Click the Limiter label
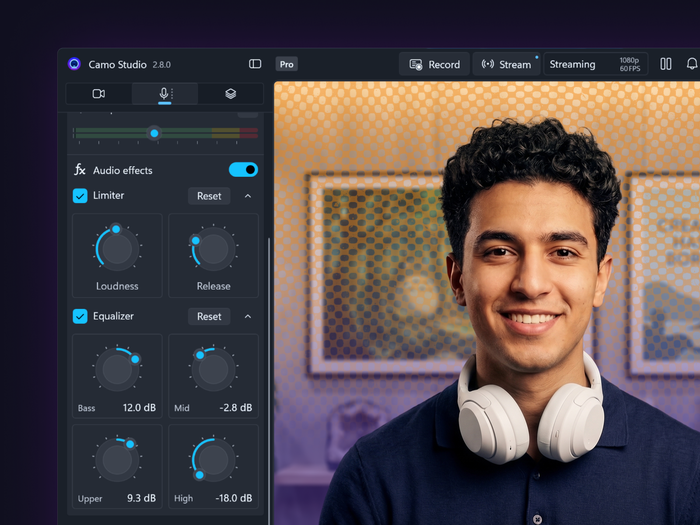Image resolution: width=700 pixels, height=525 pixels. (108, 196)
